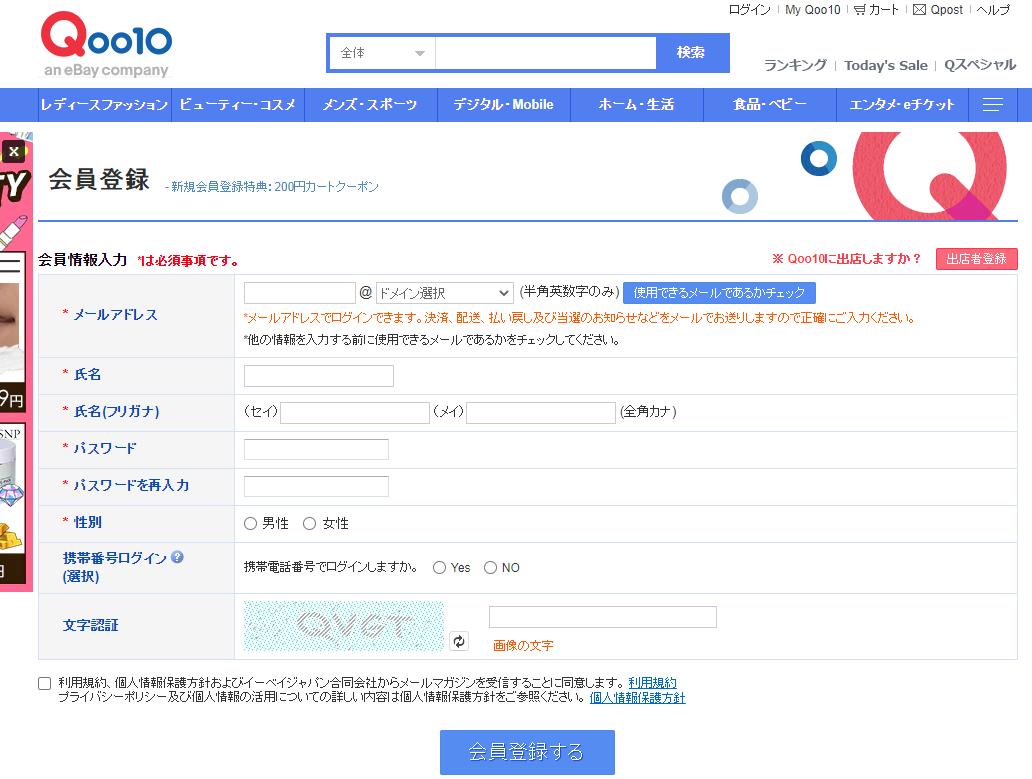Close the left promotional banner
The height and width of the screenshot is (779, 1032).
point(13,150)
